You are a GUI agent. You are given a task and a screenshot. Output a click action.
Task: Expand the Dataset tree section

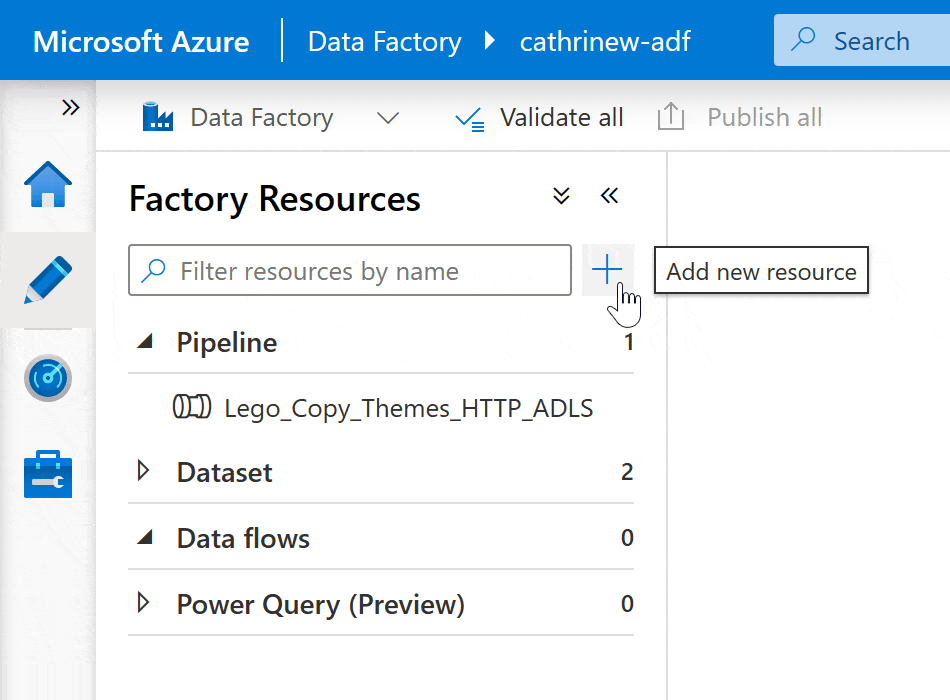tap(144, 471)
